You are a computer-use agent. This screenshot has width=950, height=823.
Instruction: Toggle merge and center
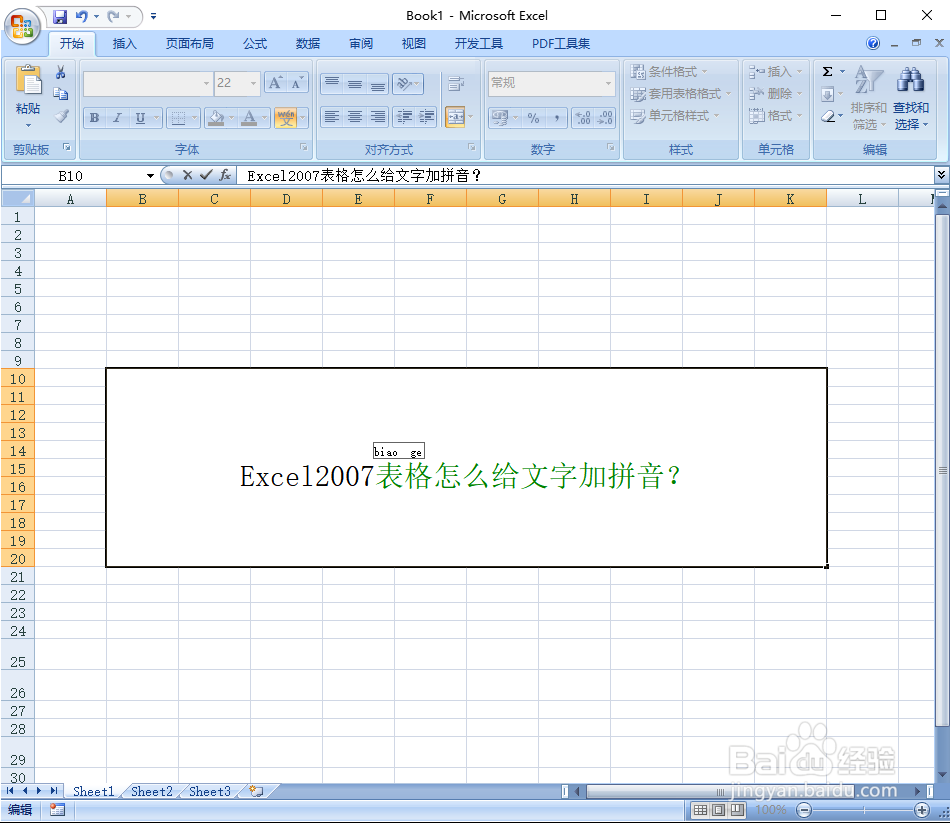point(455,116)
